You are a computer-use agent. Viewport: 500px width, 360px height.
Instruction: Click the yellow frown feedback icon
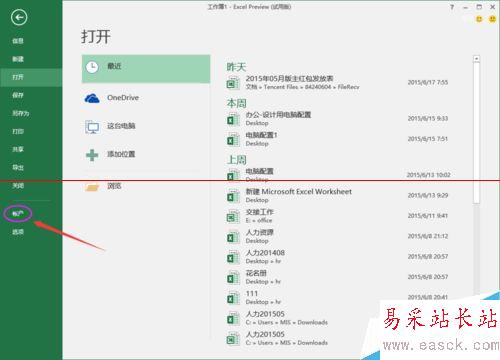492,19
